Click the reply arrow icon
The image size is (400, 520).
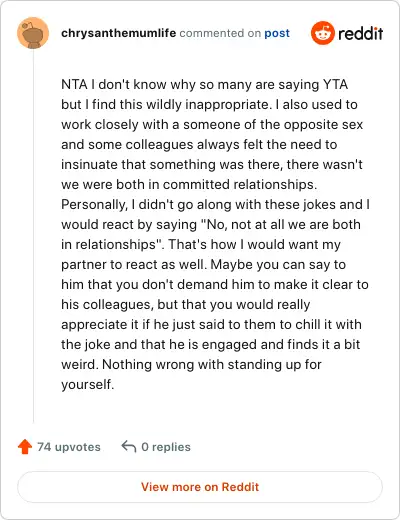129,447
